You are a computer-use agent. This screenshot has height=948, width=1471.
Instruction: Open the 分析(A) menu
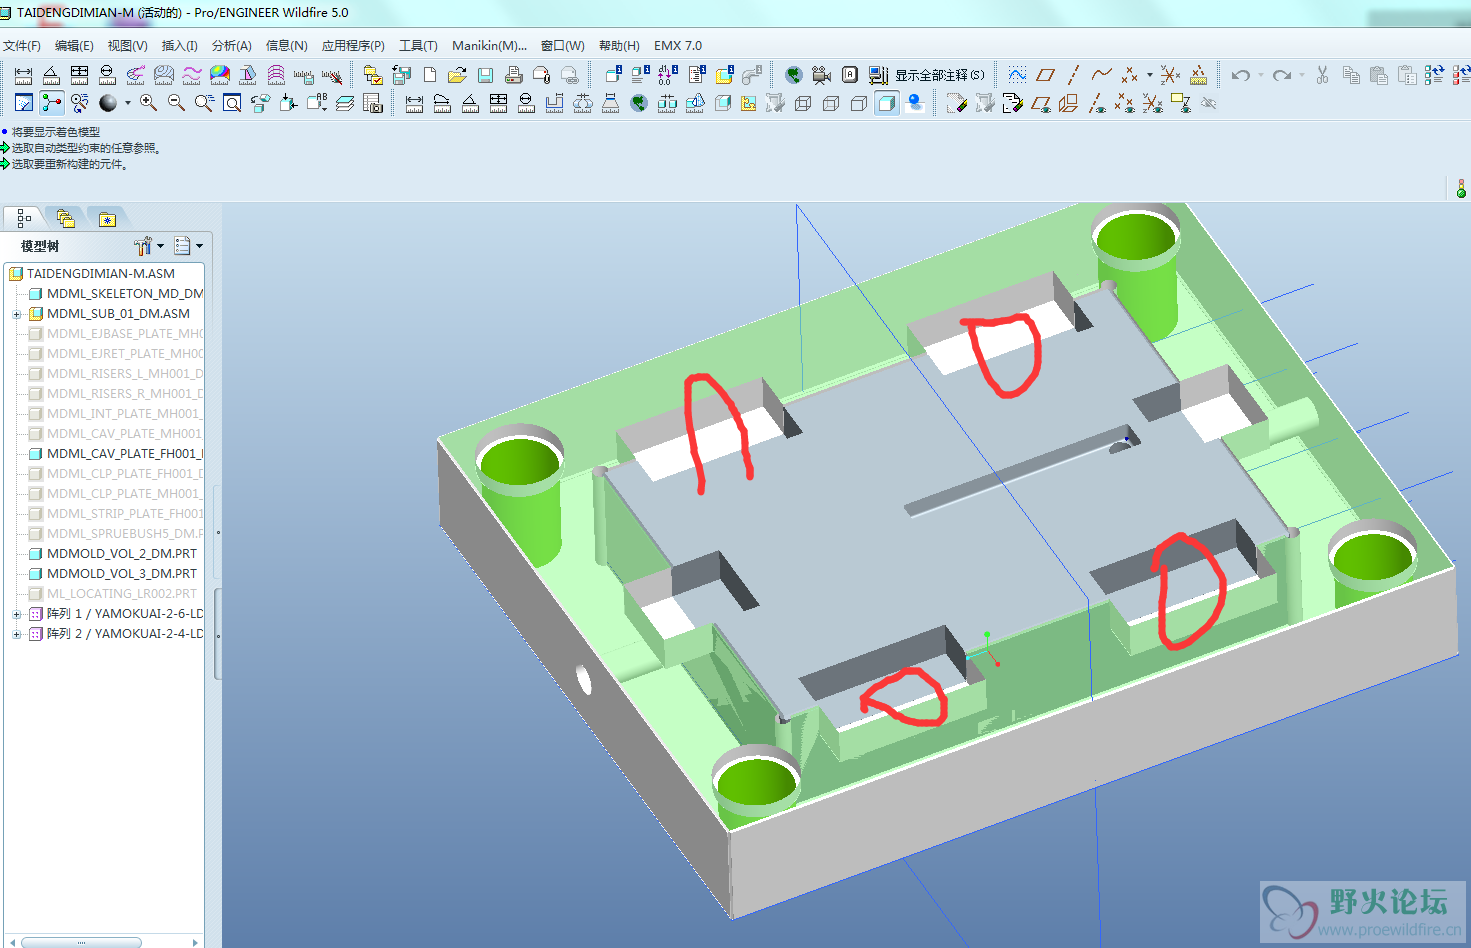coord(231,46)
